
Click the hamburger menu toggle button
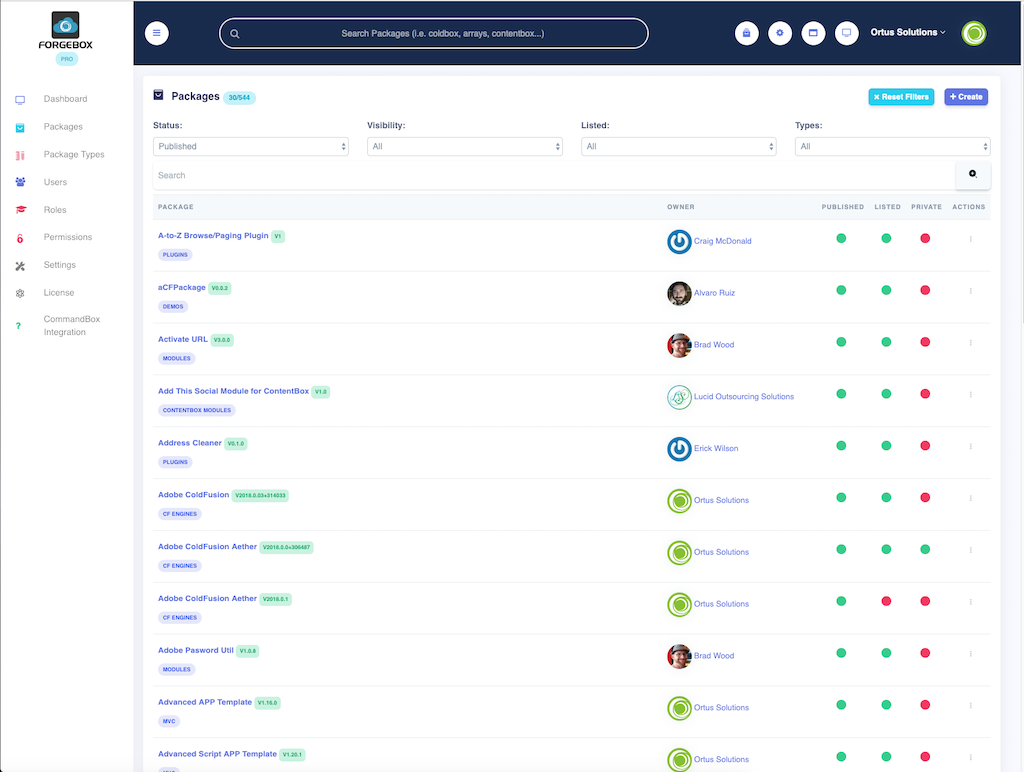pos(157,33)
